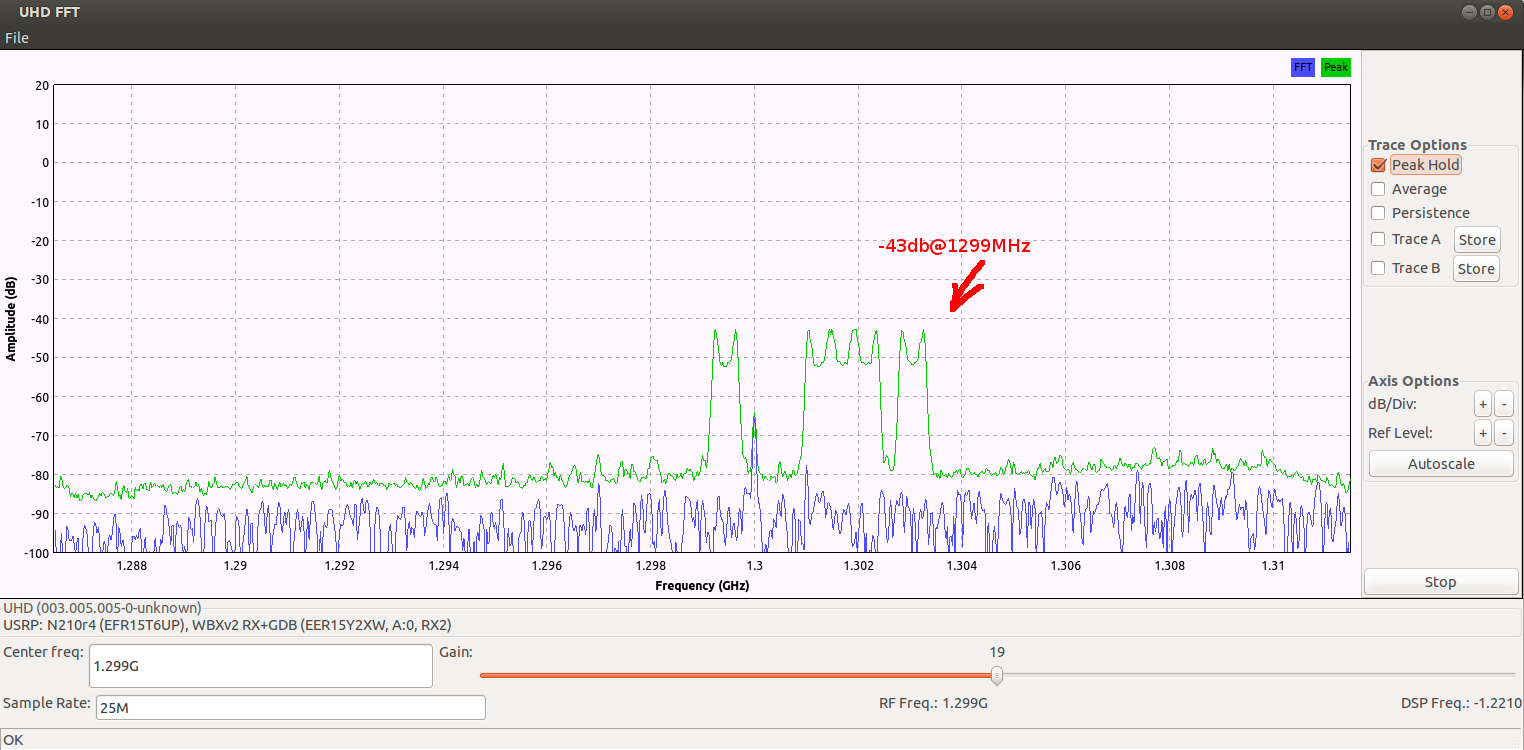Viewport: 1524px width, 750px height.
Task: Maximize the UHD FFT window
Action: 1487,12
